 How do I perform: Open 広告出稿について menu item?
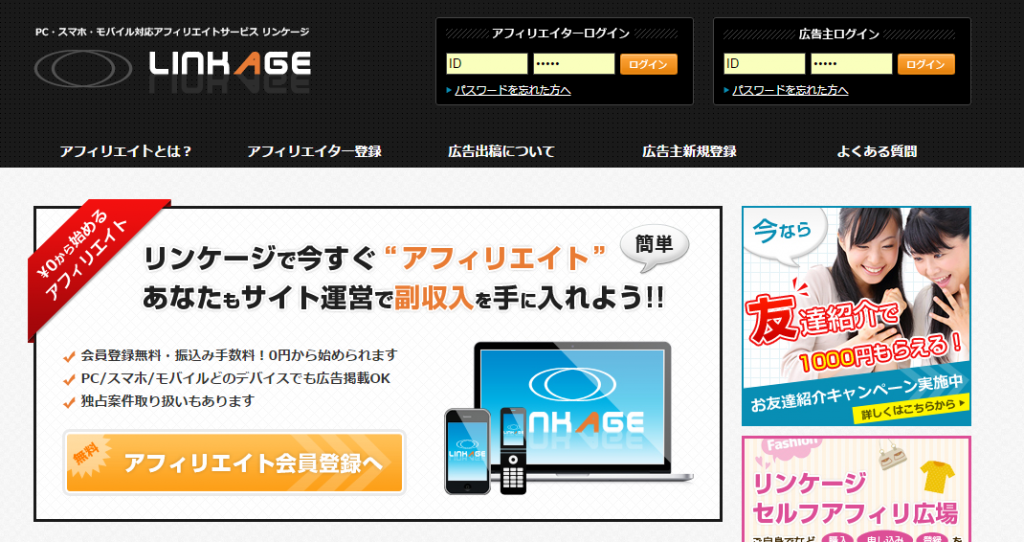501,151
